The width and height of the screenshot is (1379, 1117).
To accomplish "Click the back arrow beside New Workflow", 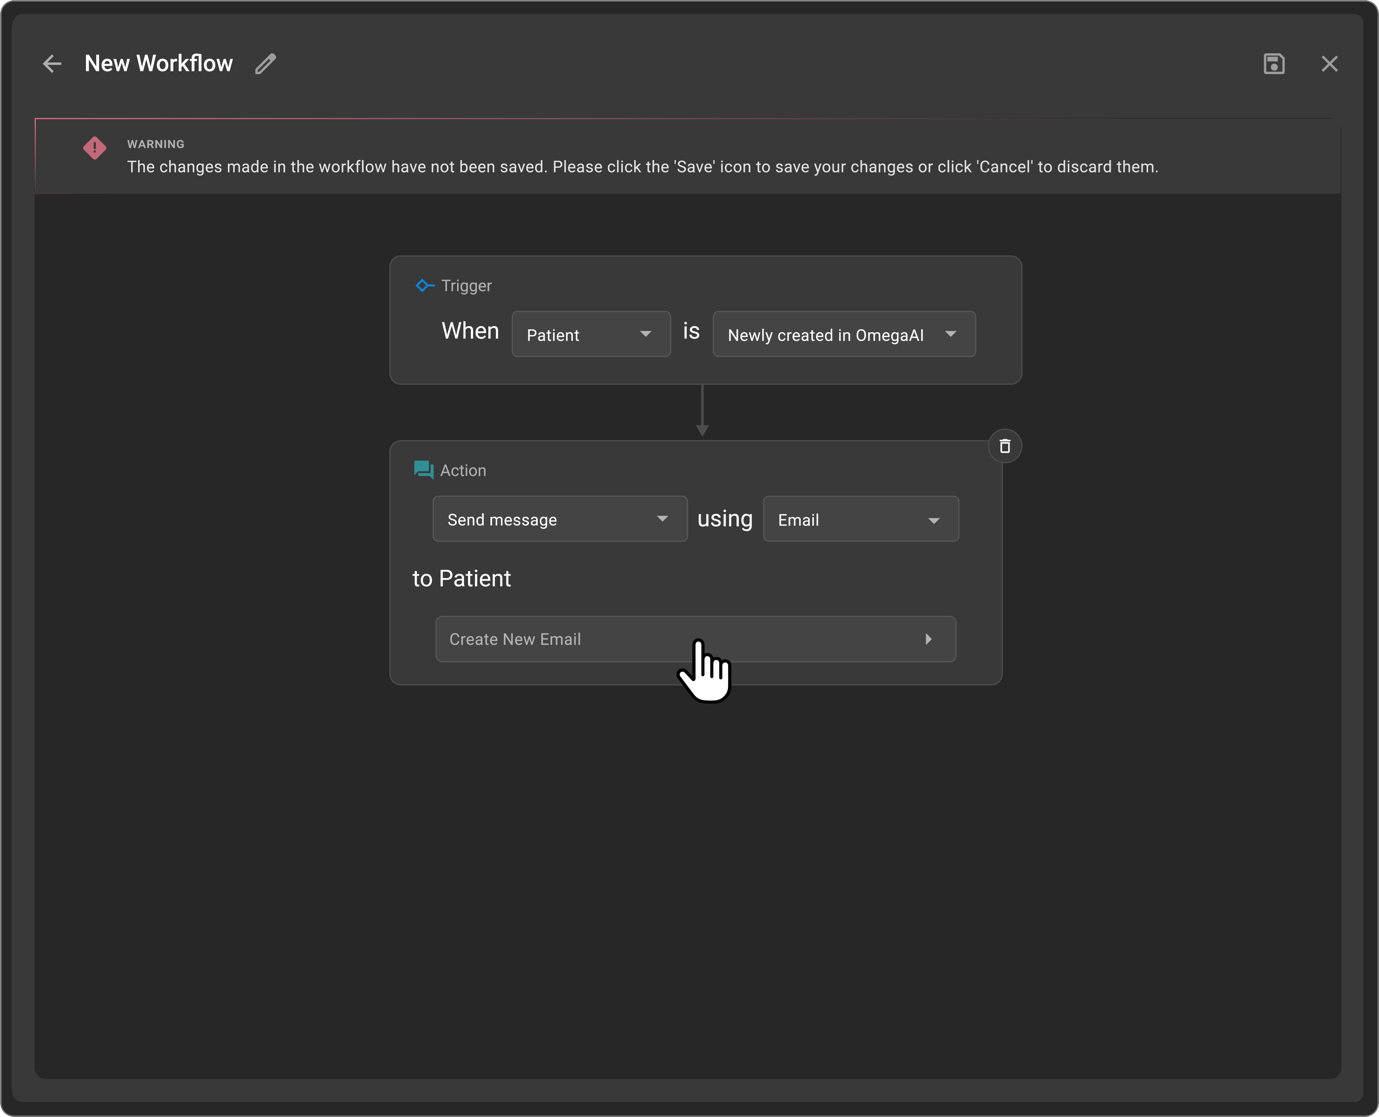I will [51, 63].
